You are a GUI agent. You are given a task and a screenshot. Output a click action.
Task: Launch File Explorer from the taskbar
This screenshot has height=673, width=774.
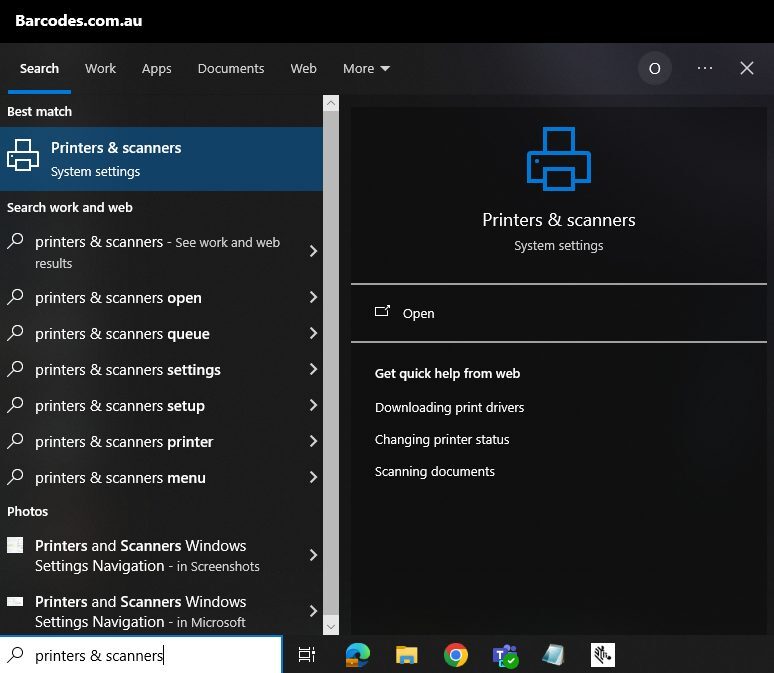[x=406, y=655]
